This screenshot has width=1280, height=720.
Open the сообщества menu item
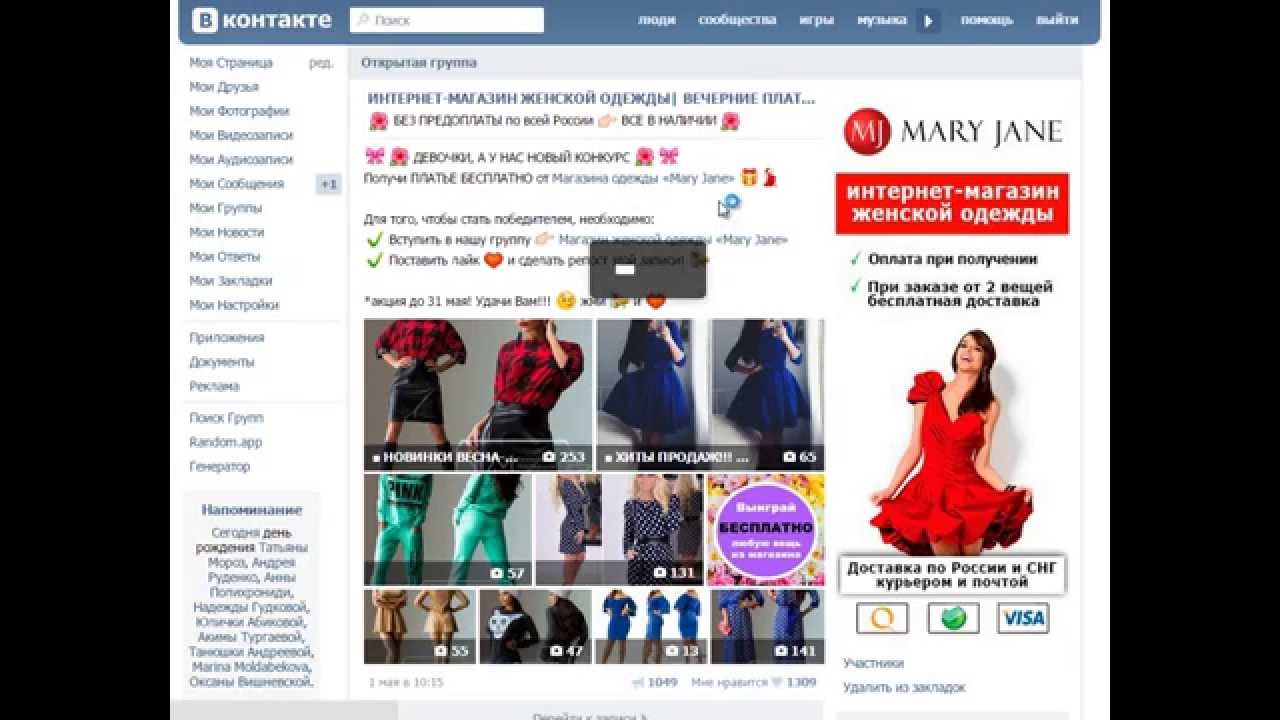tap(737, 20)
